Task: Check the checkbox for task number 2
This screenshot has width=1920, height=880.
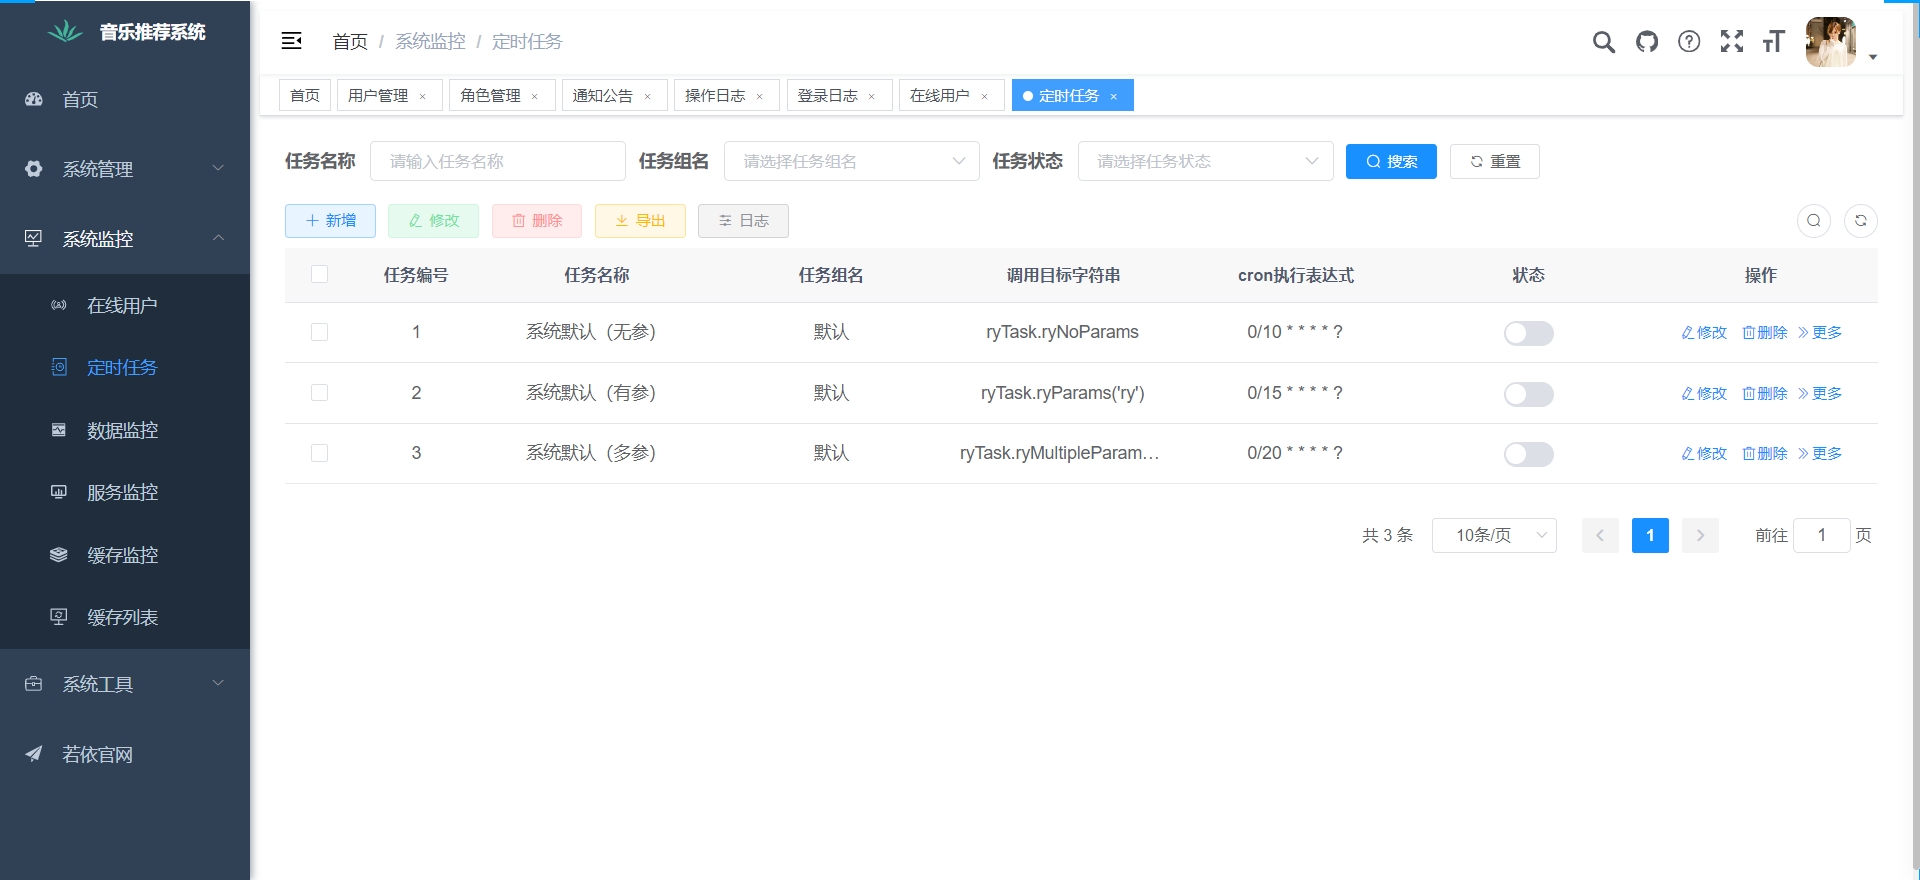Action: coord(319,393)
